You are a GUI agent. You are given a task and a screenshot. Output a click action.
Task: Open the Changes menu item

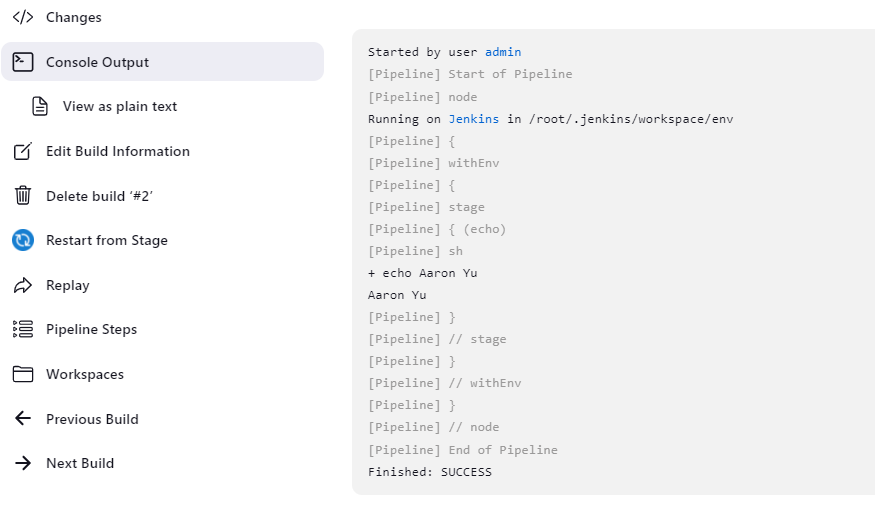pos(74,17)
